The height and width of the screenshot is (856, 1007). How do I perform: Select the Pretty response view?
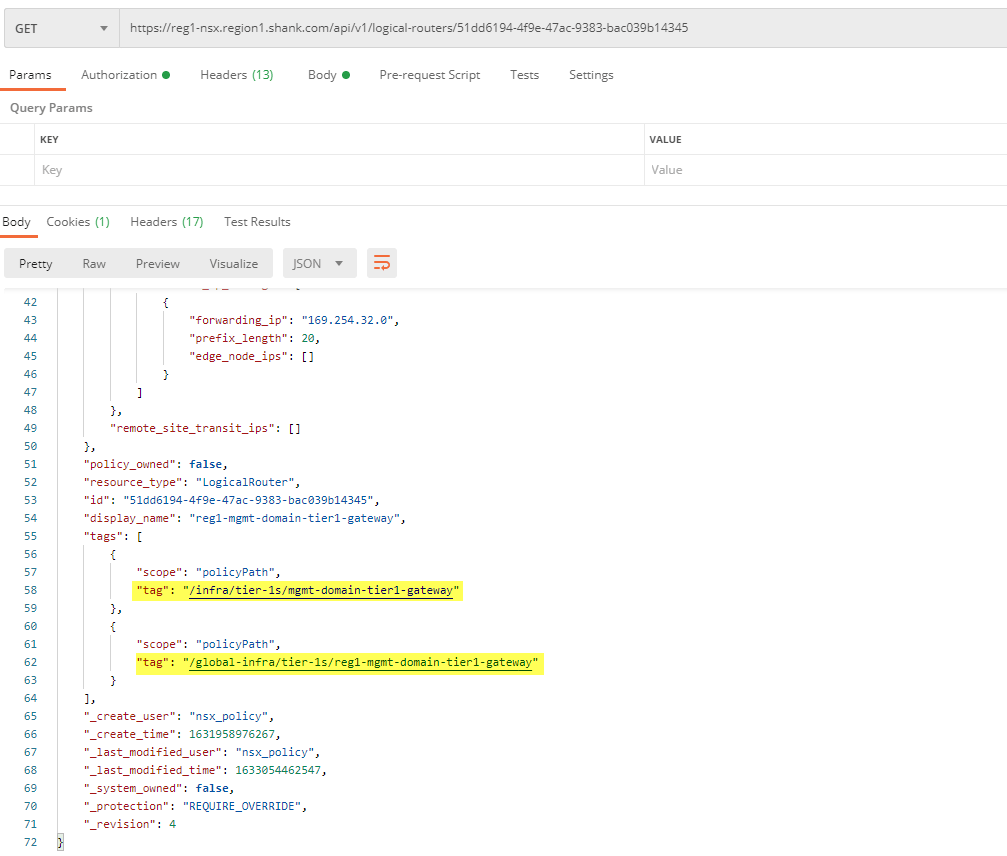pyautogui.click(x=35, y=264)
